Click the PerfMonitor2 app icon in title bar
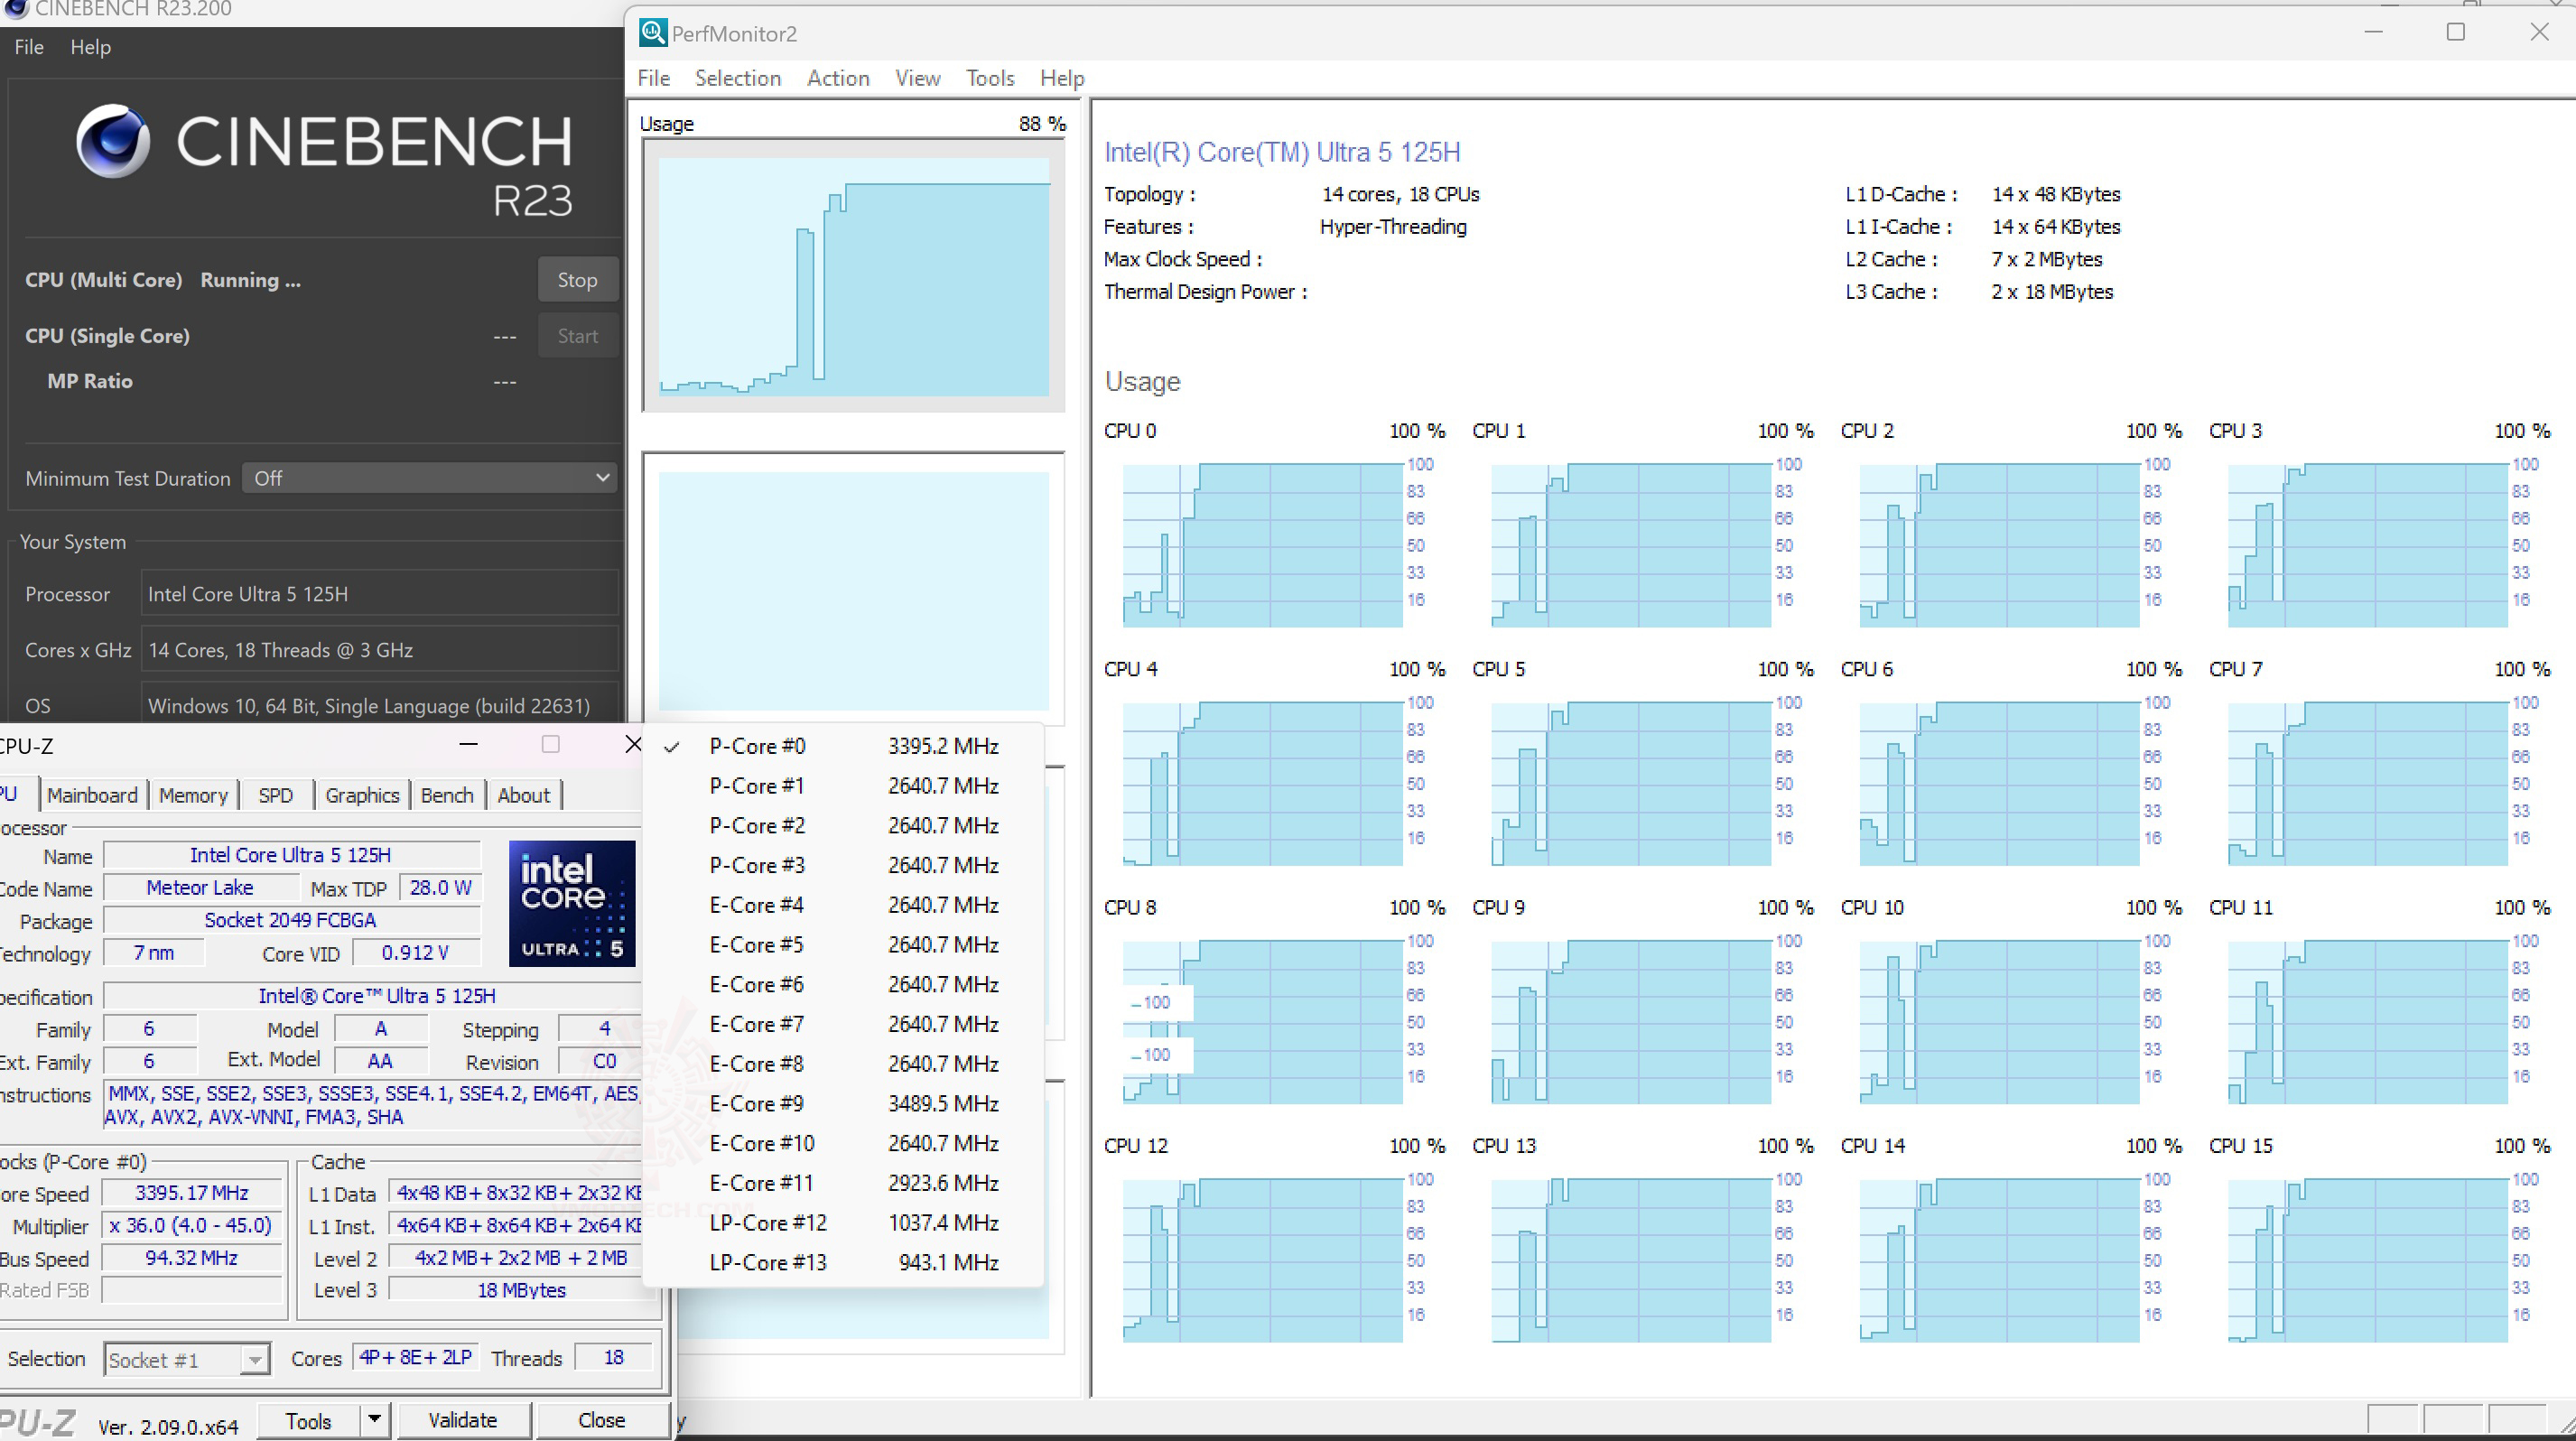This screenshot has width=2576, height=1441. [x=652, y=32]
